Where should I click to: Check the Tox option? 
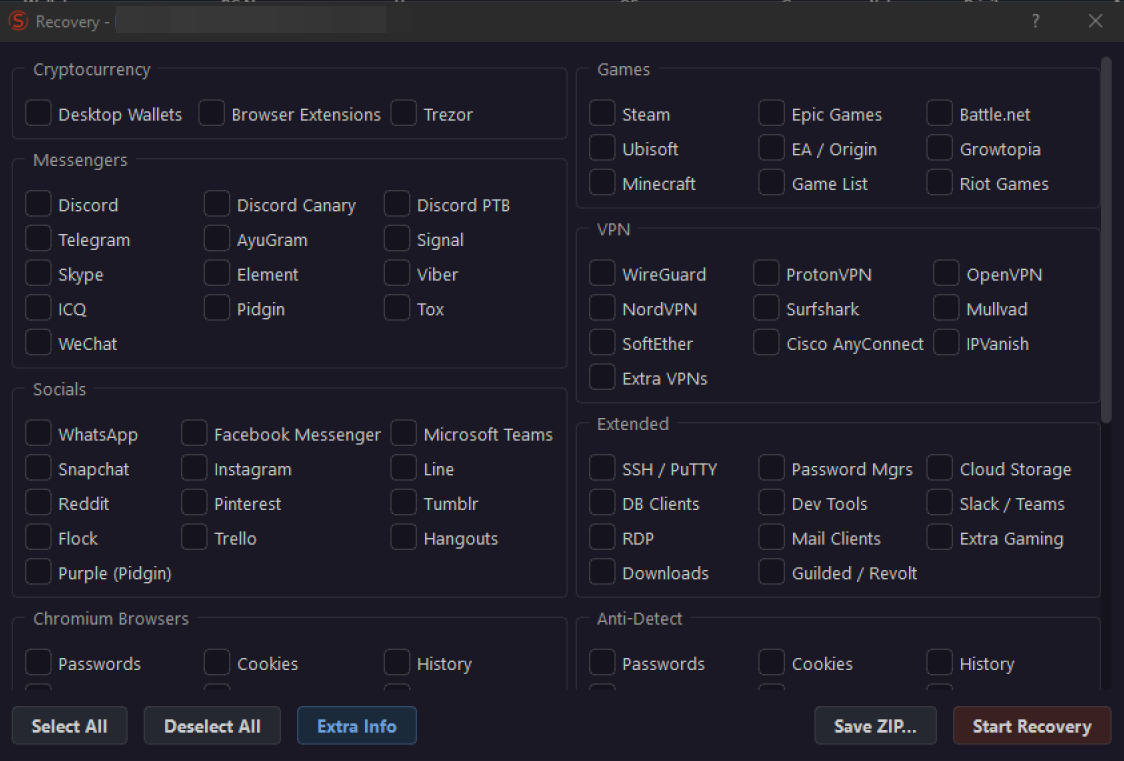[396, 307]
